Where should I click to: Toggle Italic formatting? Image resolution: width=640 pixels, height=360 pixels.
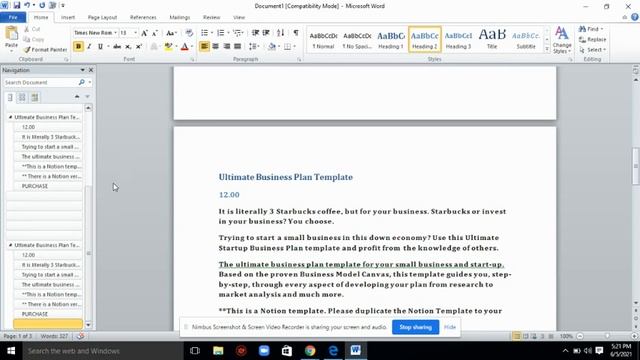tap(89, 47)
